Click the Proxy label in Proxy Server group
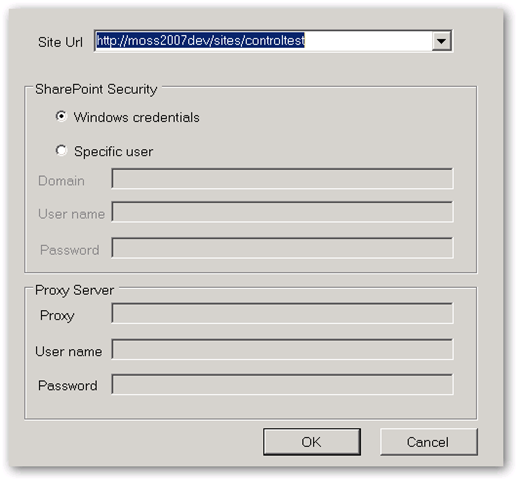 pyautogui.click(x=57, y=316)
